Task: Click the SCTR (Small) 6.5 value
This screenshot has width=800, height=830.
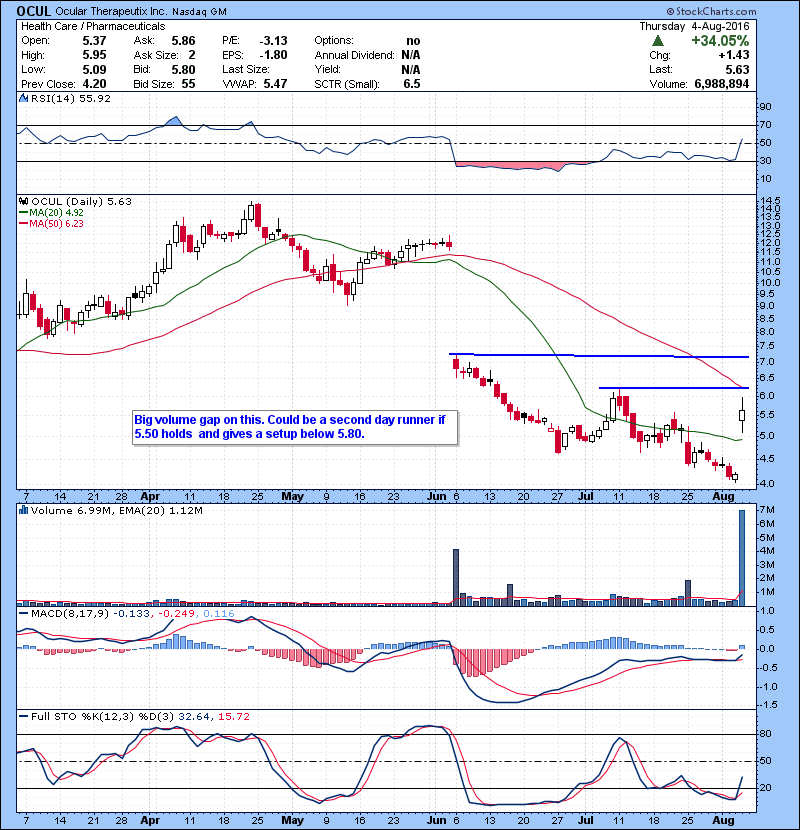Action: 411,84
